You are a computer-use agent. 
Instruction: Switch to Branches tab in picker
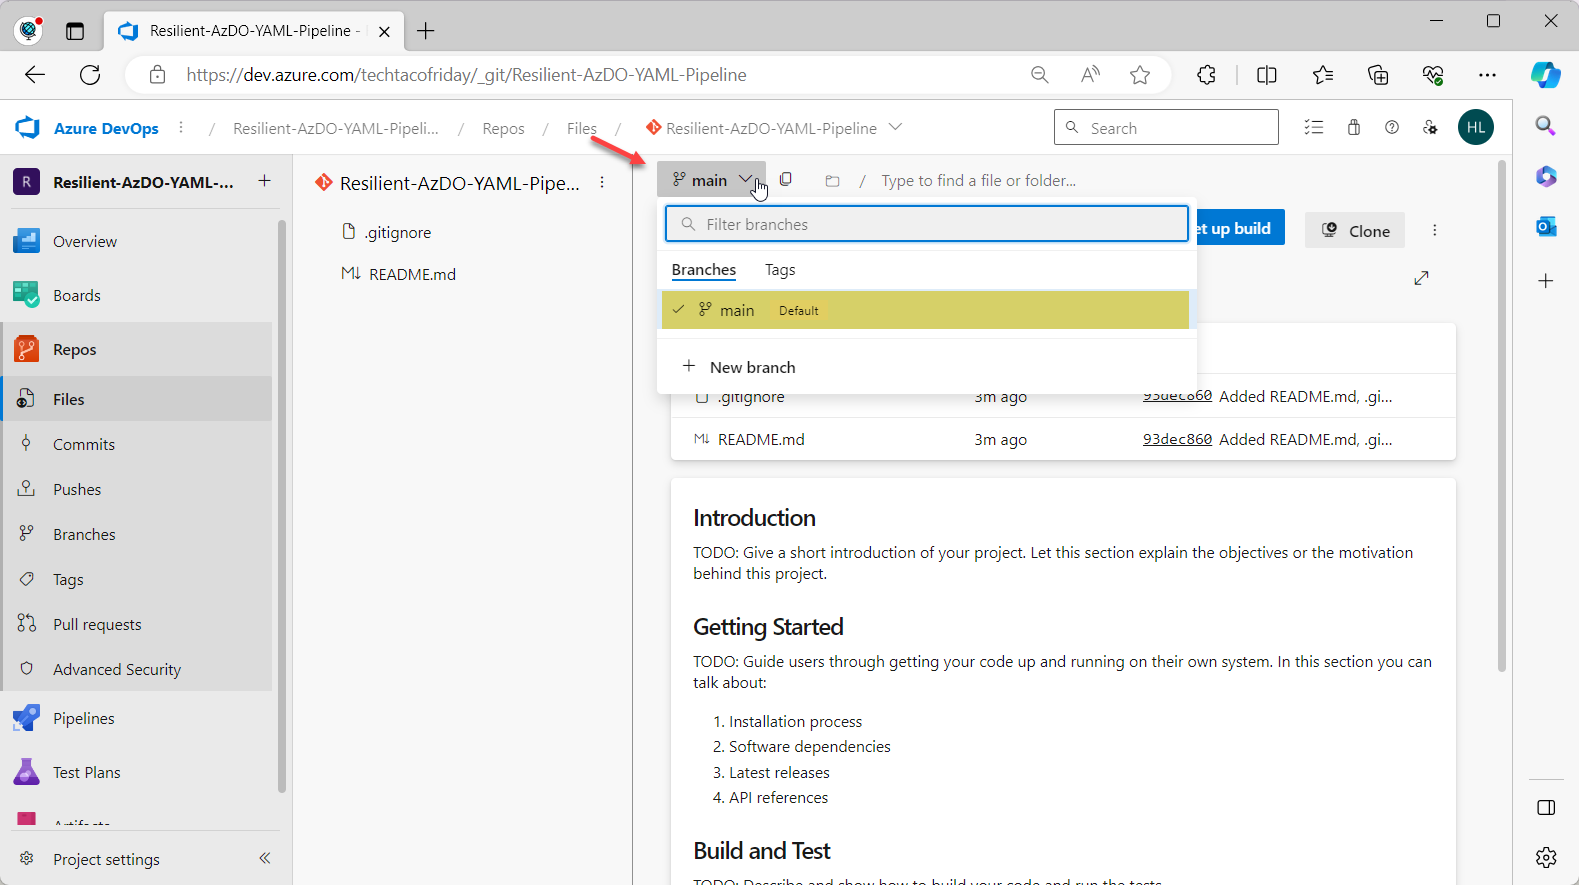704,270
